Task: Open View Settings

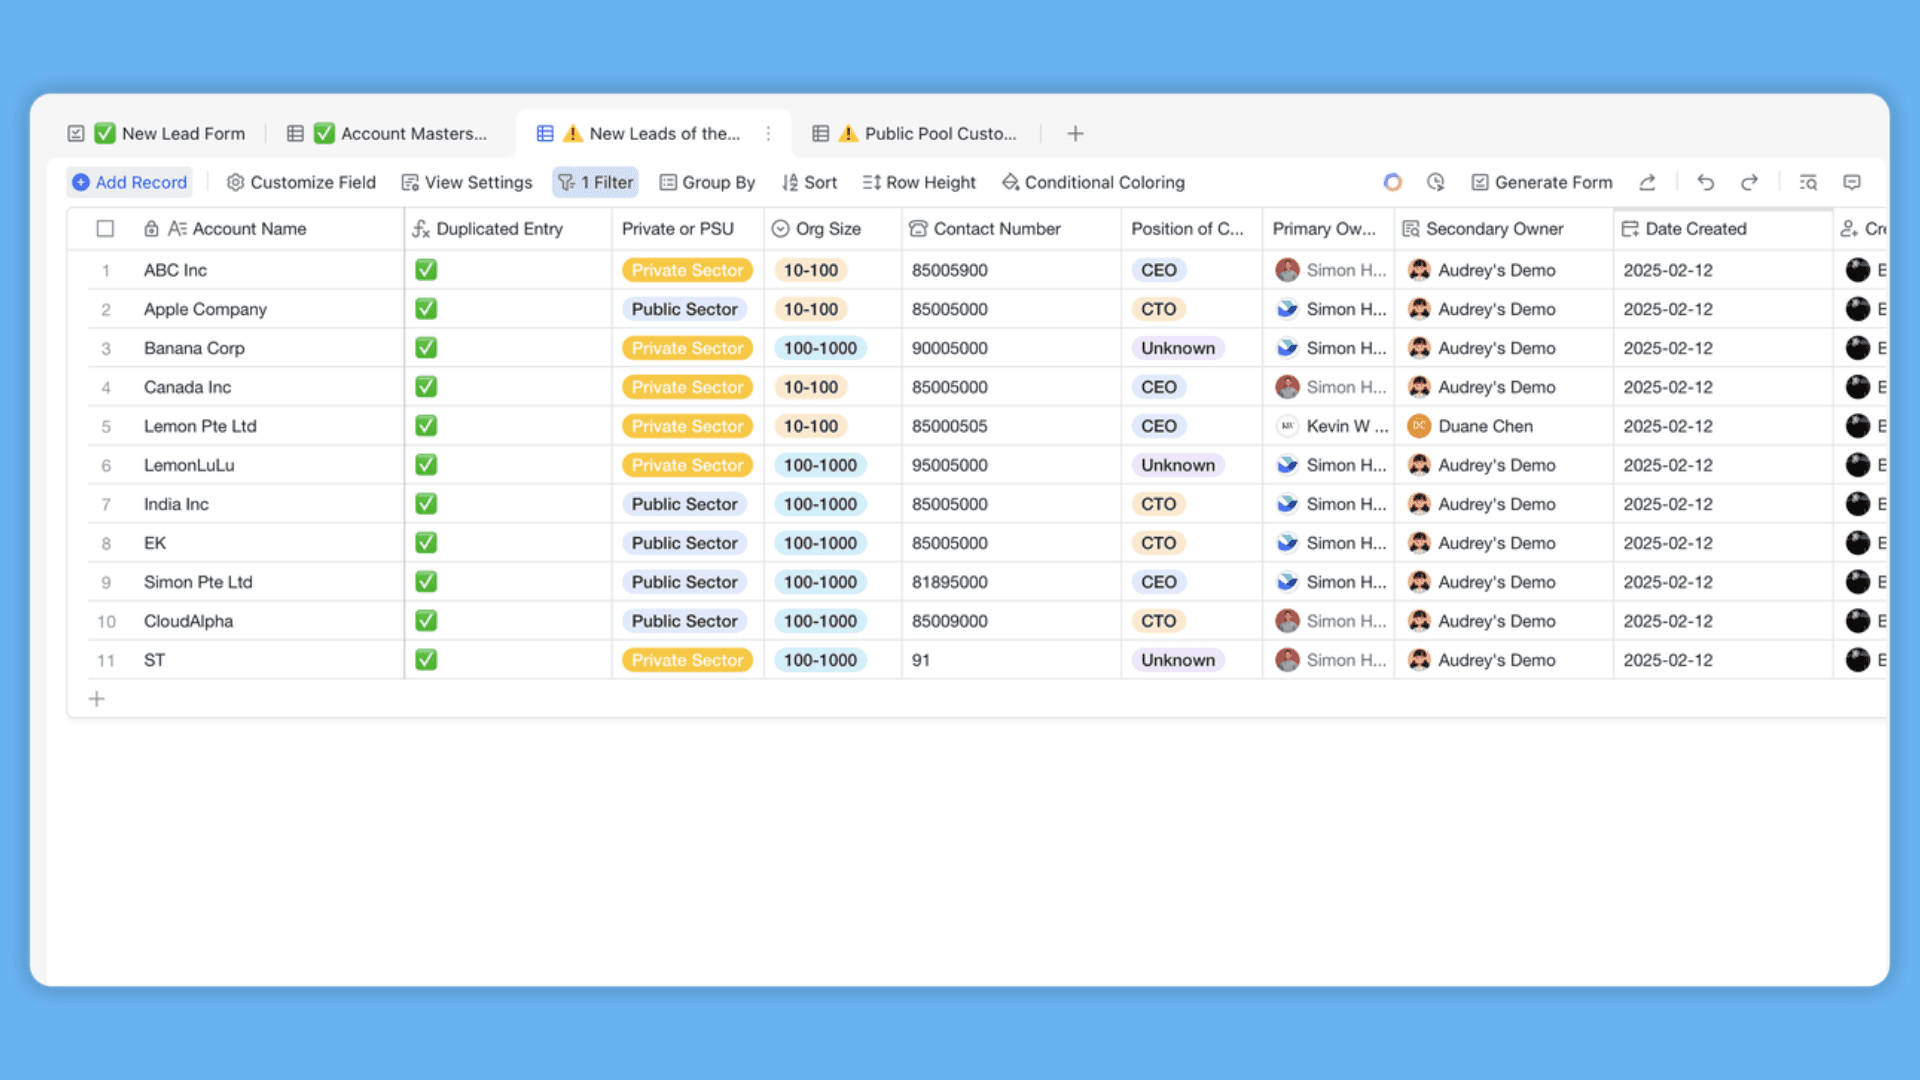Action: (x=467, y=182)
